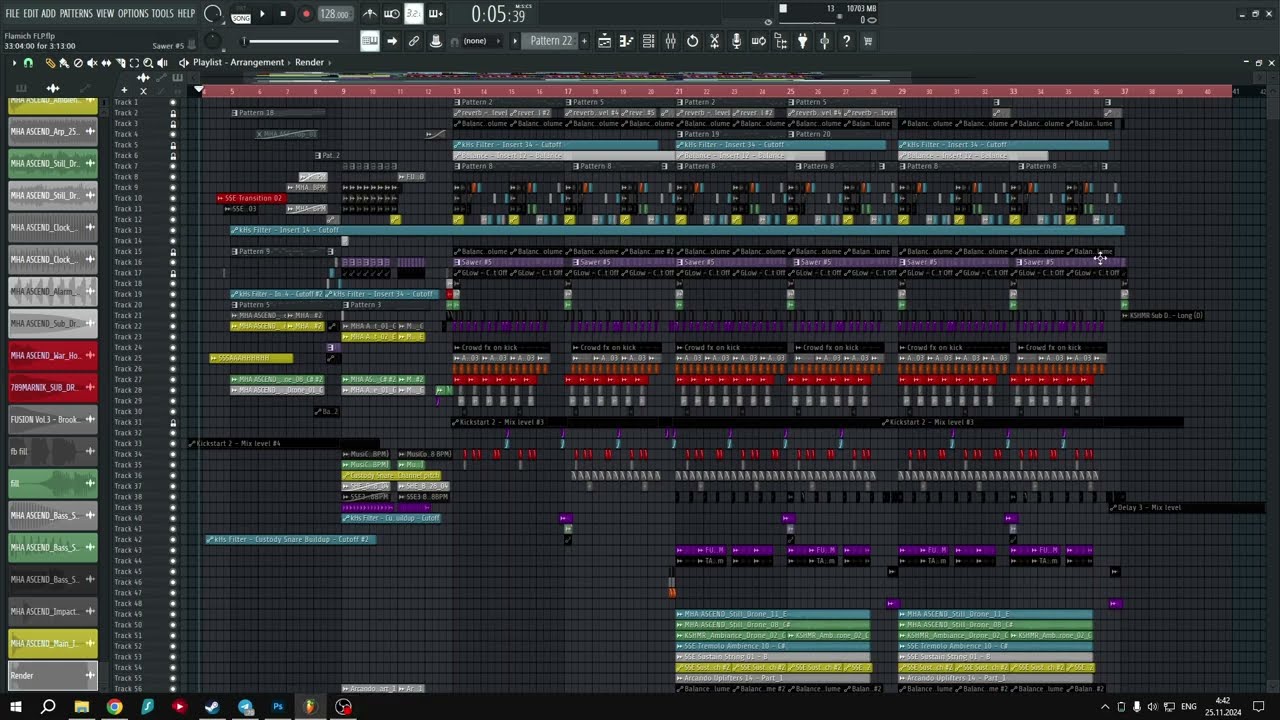Screen dimensions: 1280x720
Task: Open the plugin picker plug icon
Action: click(x=802, y=41)
